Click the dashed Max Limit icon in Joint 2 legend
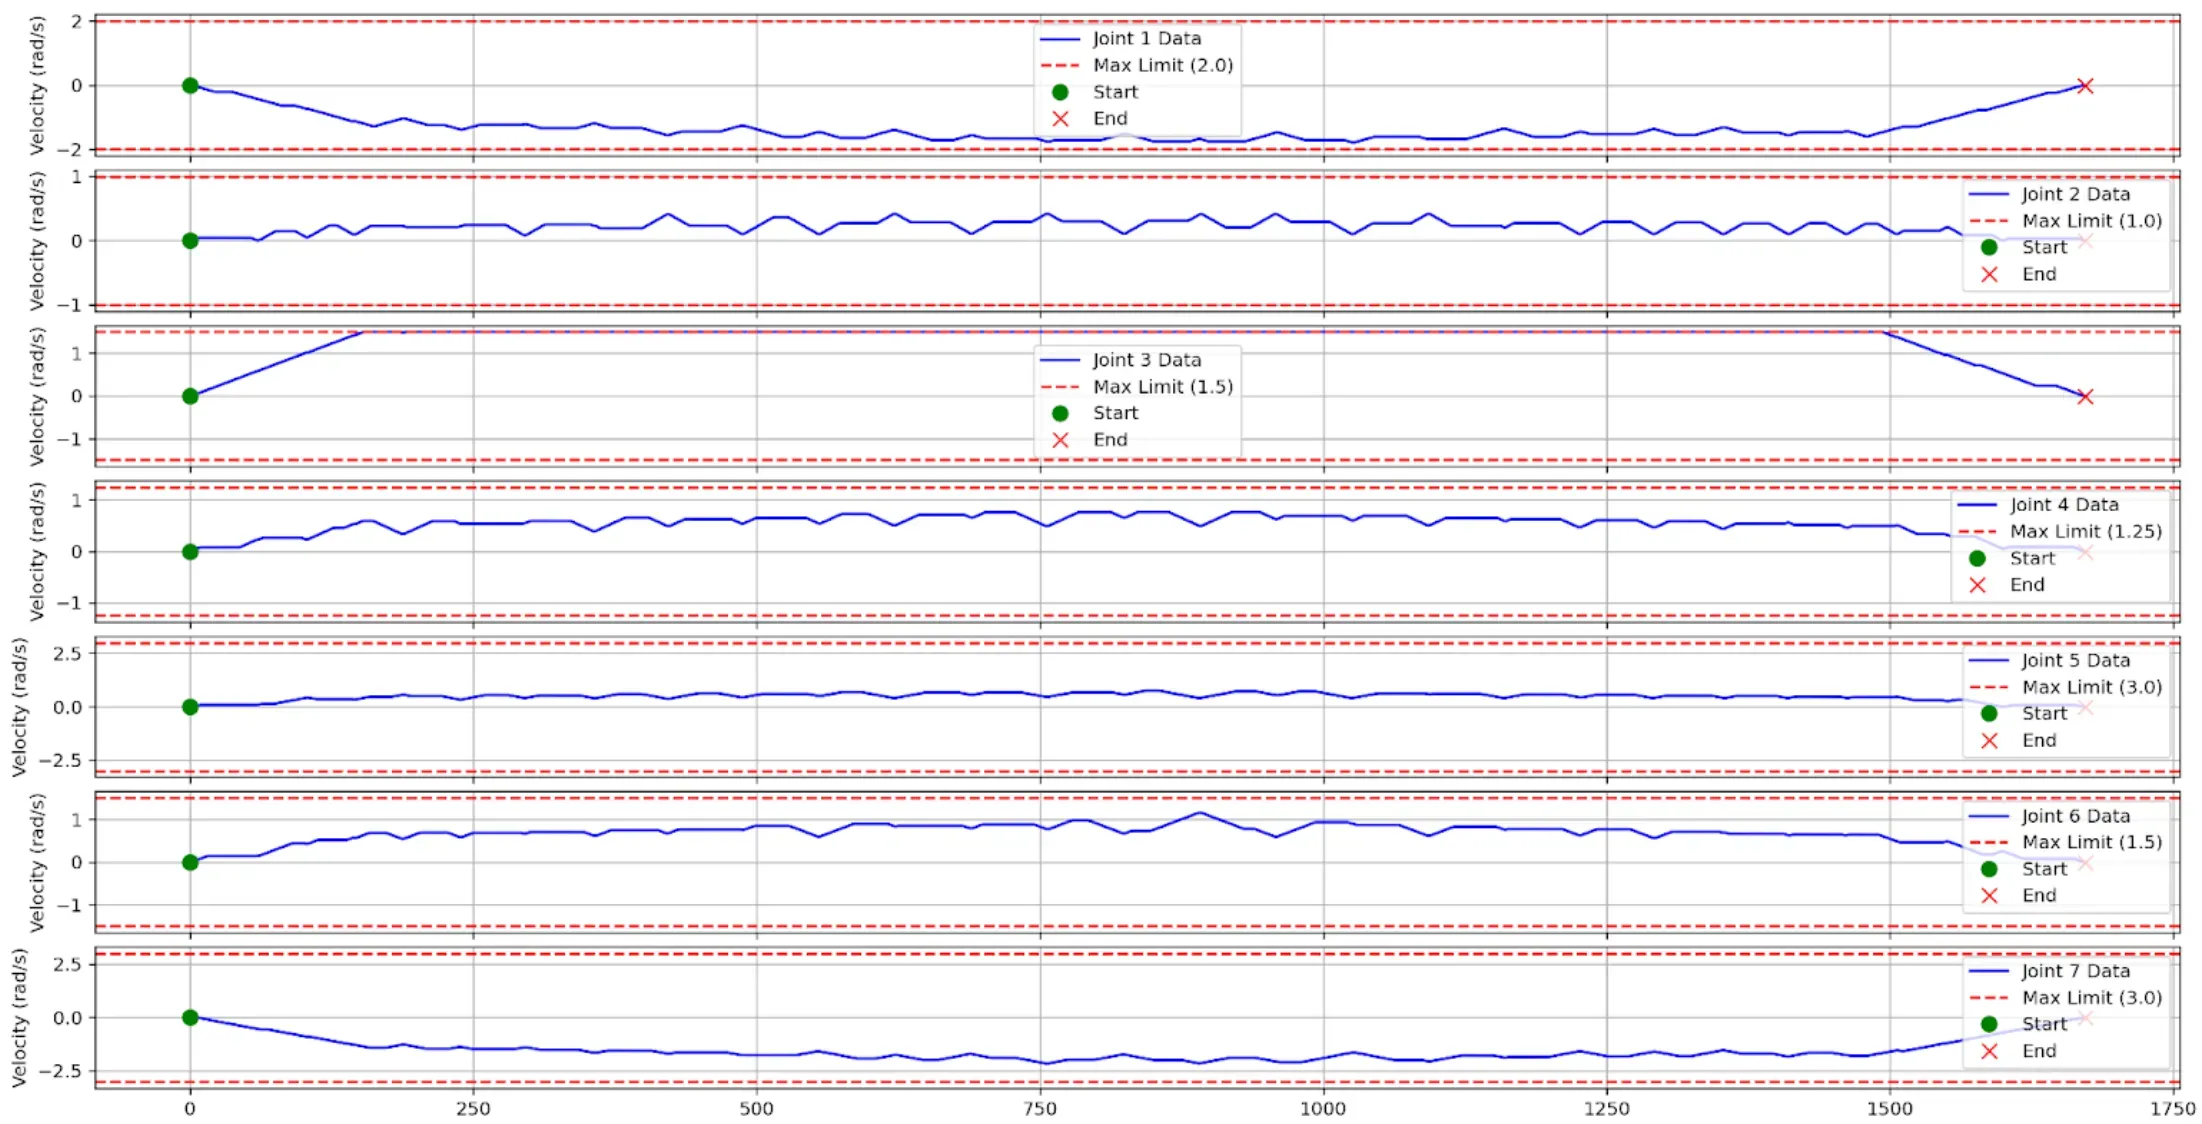Image resolution: width=2202 pixels, height=1124 pixels. (1990, 222)
